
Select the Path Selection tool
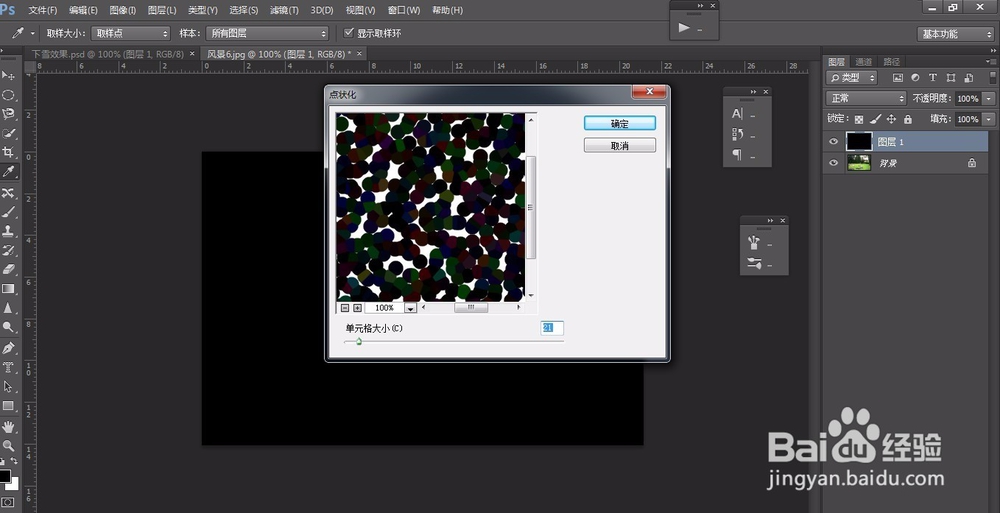8,387
